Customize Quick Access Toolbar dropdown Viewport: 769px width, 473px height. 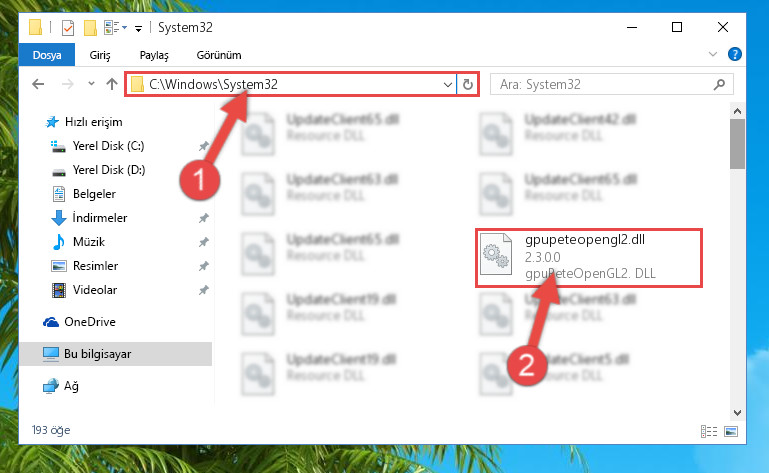(x=139, y=29)
